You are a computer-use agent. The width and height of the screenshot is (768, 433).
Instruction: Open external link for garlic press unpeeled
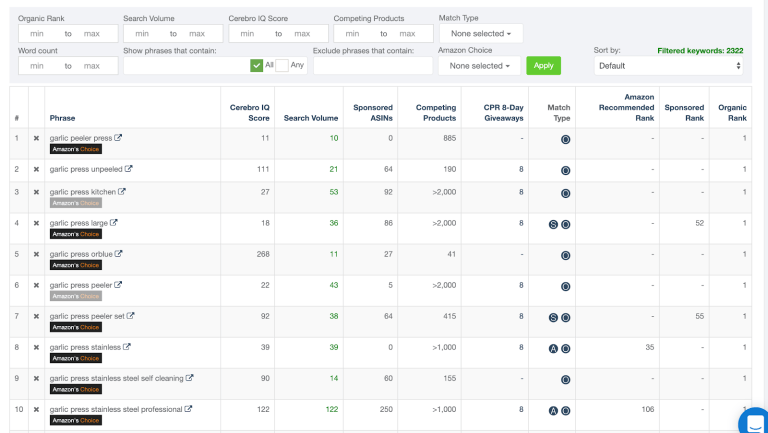click(128, 168)
